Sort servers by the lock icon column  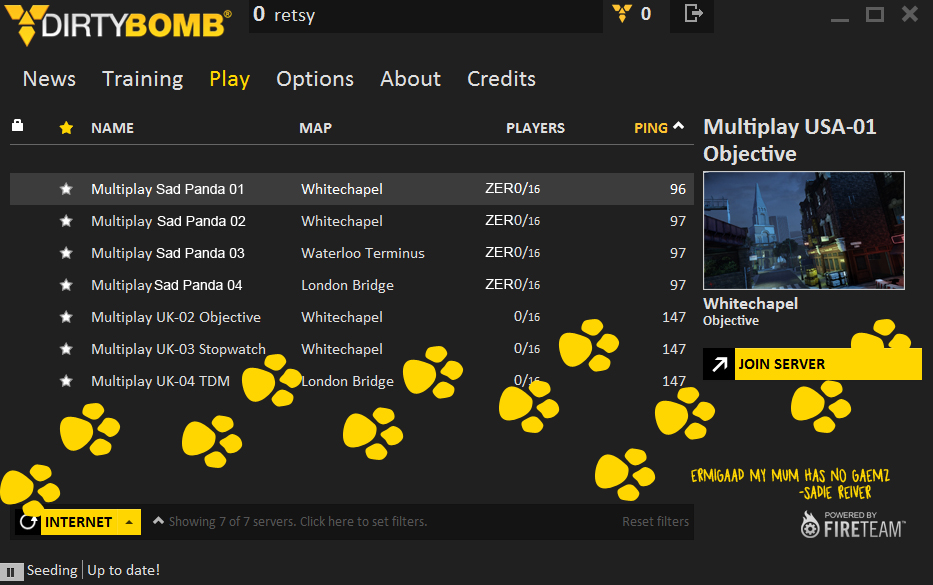click(x=17, y=126)
